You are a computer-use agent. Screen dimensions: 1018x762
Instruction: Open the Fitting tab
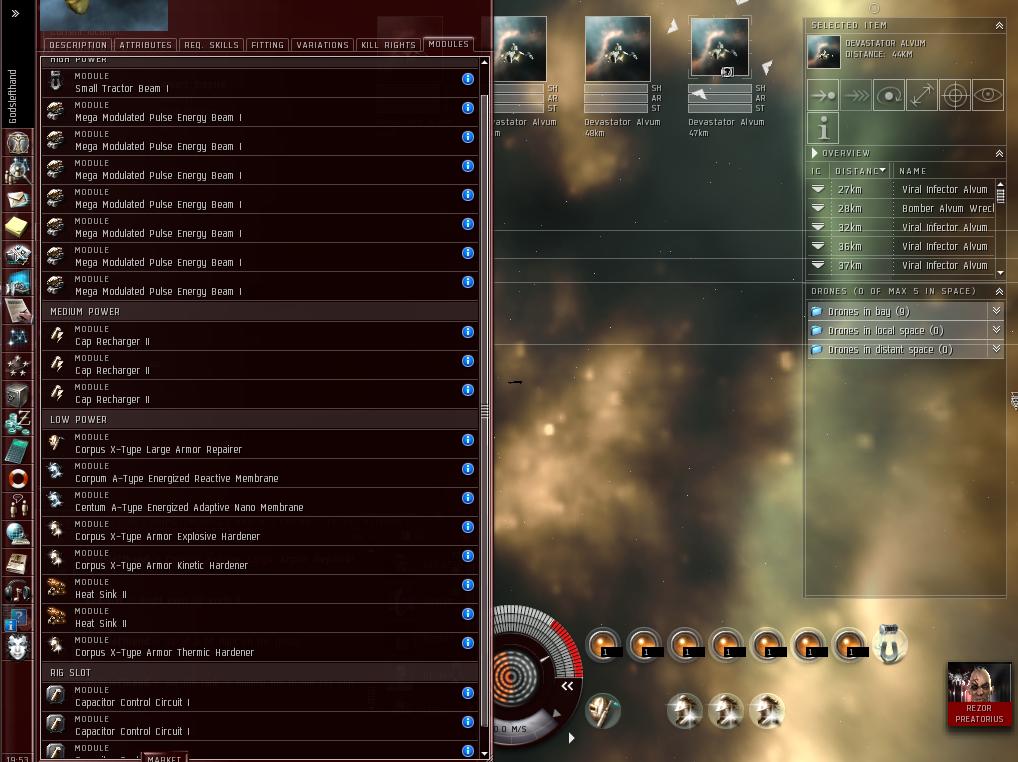click(267, 45)
